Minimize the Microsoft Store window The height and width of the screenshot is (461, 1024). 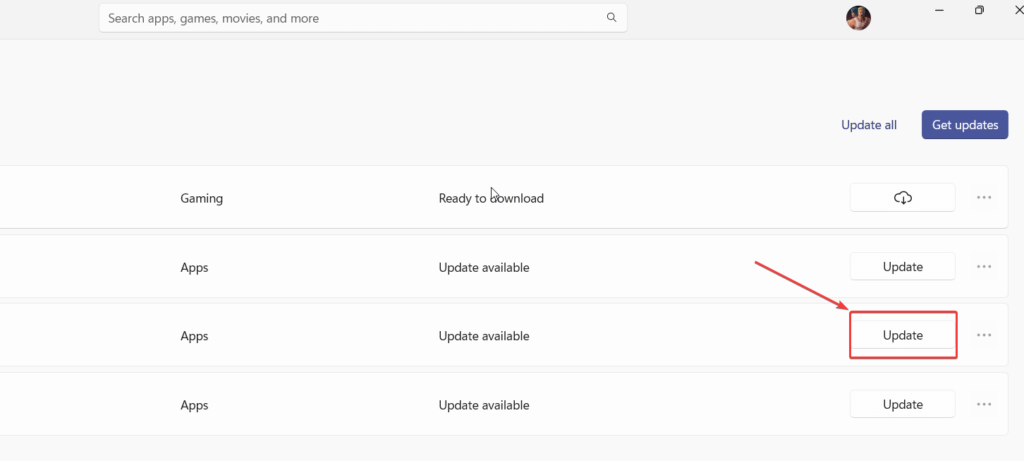[x=938, y=10]
